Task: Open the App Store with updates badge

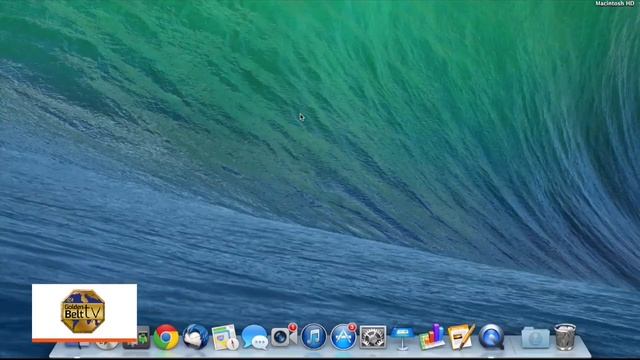Action: (343, 337)
